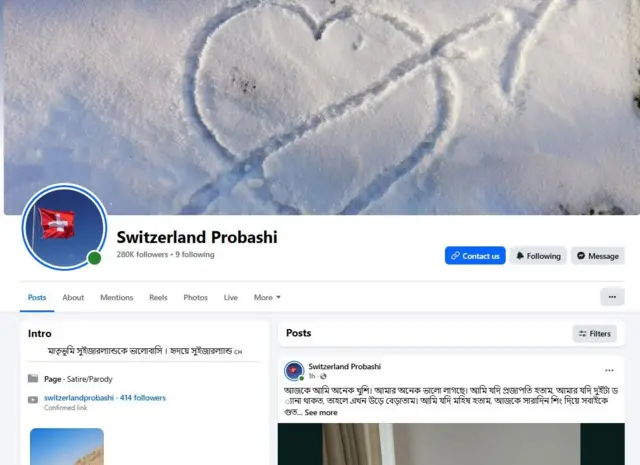Click the blue Contact us button
The image size is (640, 465).
pyautogui.click(x=475, y=256)
